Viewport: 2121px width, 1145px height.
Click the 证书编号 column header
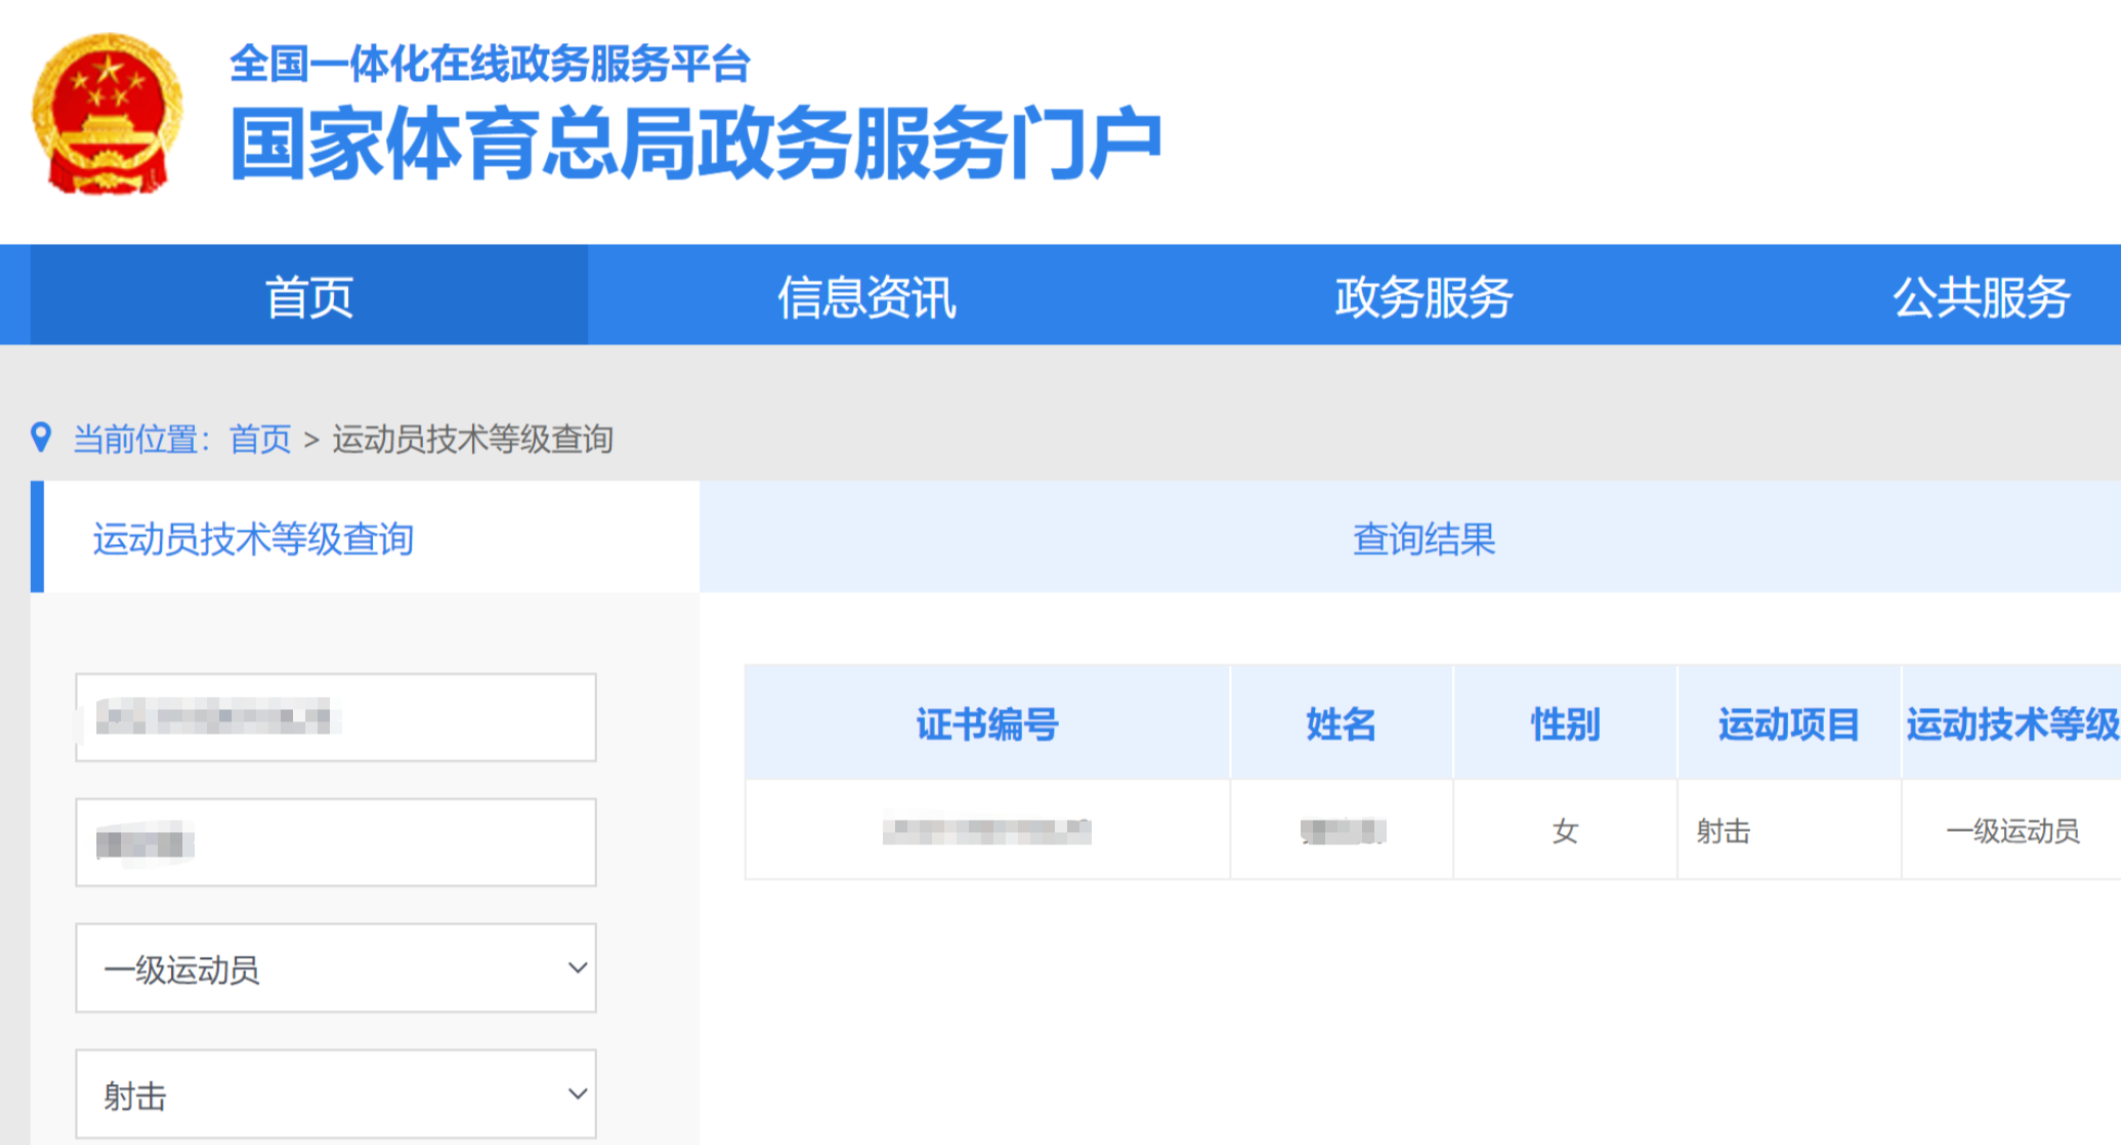(987, 723)
